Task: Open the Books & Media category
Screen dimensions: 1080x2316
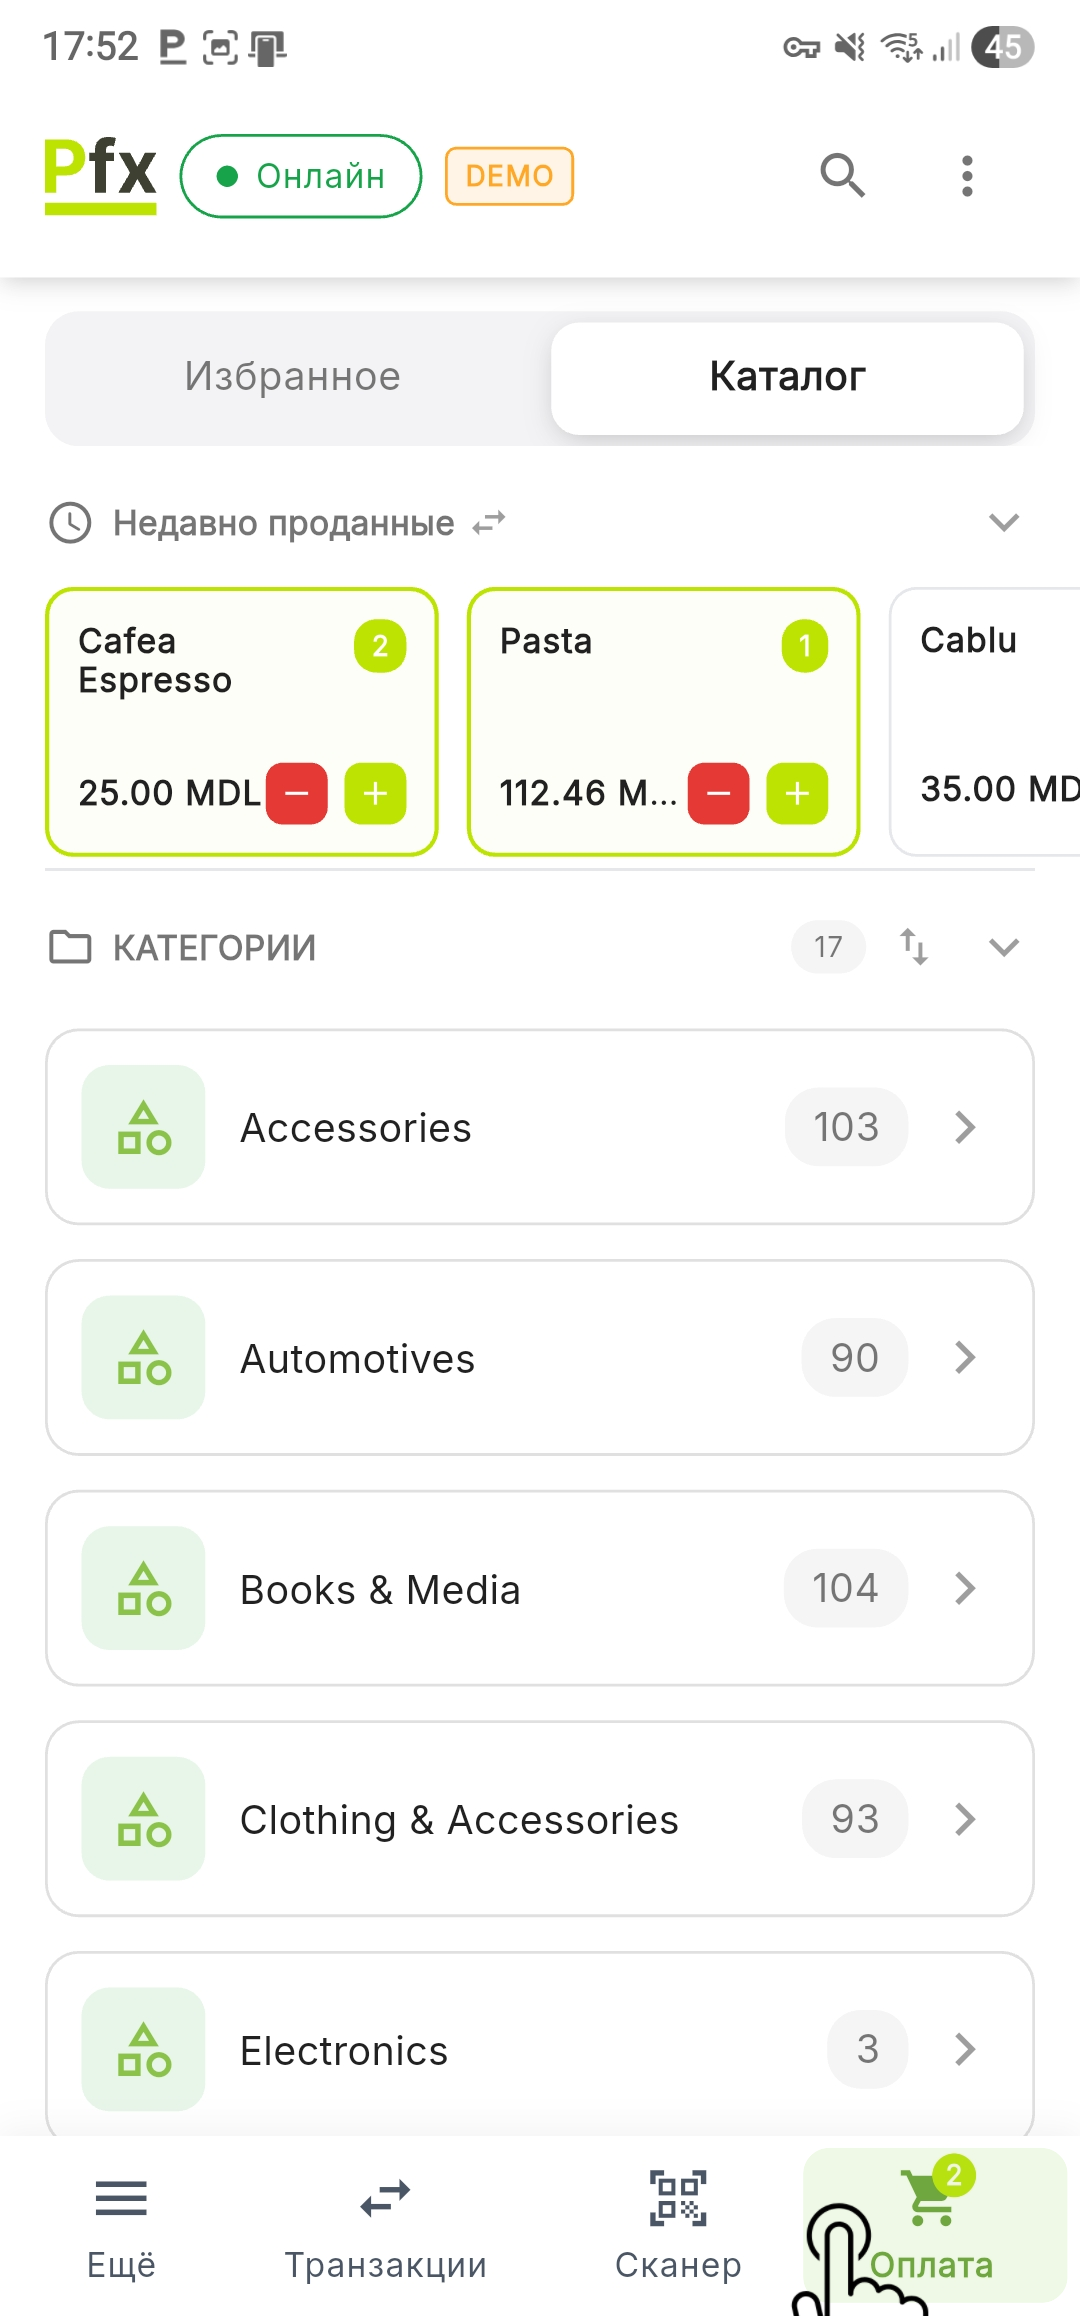Action: point(540,1588)
